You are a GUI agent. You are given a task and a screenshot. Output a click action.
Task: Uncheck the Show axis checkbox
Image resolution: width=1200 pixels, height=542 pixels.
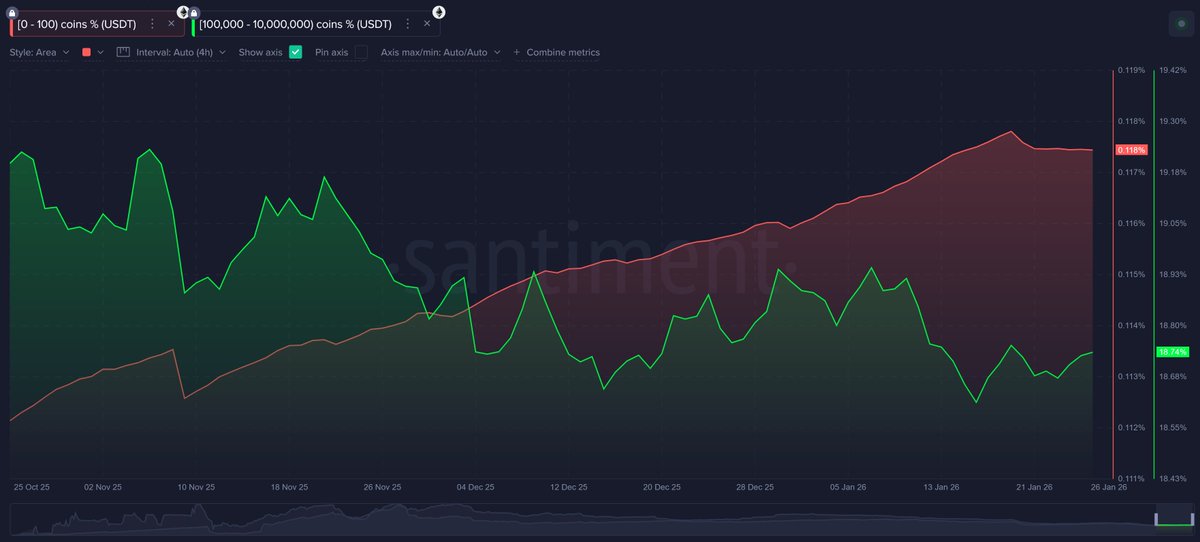(295, 51)
